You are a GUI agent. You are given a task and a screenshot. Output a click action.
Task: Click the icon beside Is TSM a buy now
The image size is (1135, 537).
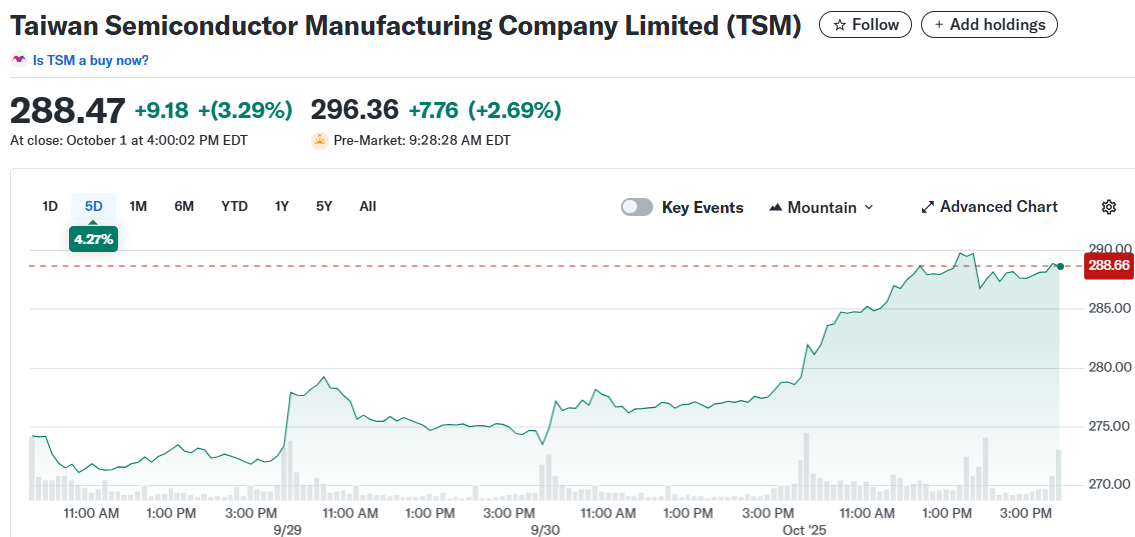point(18,60)
